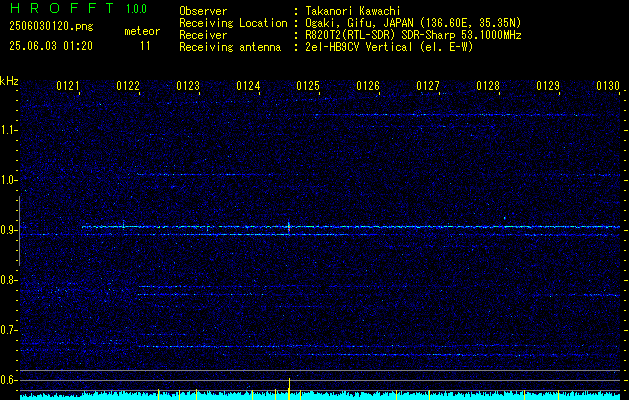
Task: Click the Observer field label
Action: click(203, 11)
